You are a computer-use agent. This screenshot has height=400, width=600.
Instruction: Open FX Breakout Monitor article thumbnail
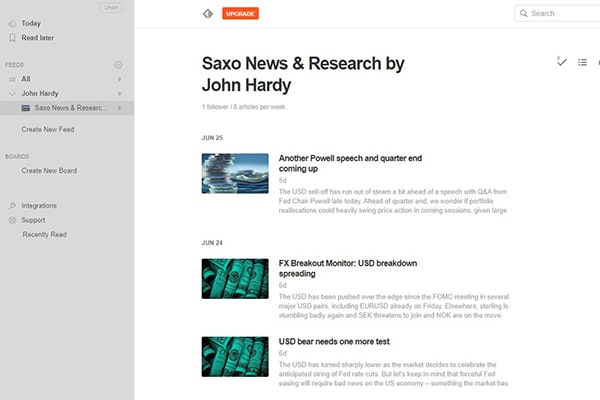point(235,279)
